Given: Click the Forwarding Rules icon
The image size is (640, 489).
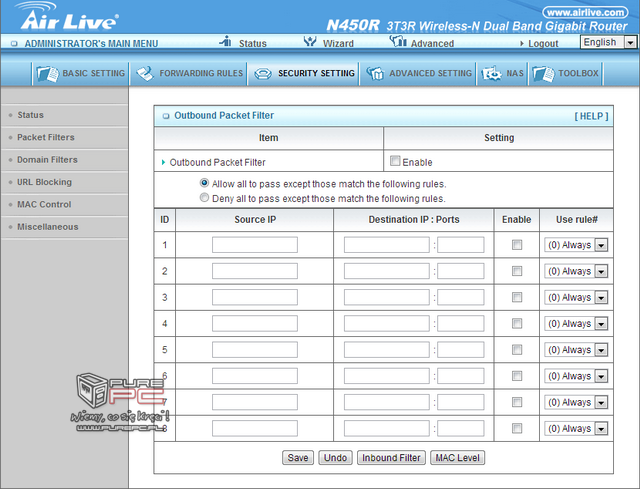Looking at the screenshot, I should pos(144,74).
